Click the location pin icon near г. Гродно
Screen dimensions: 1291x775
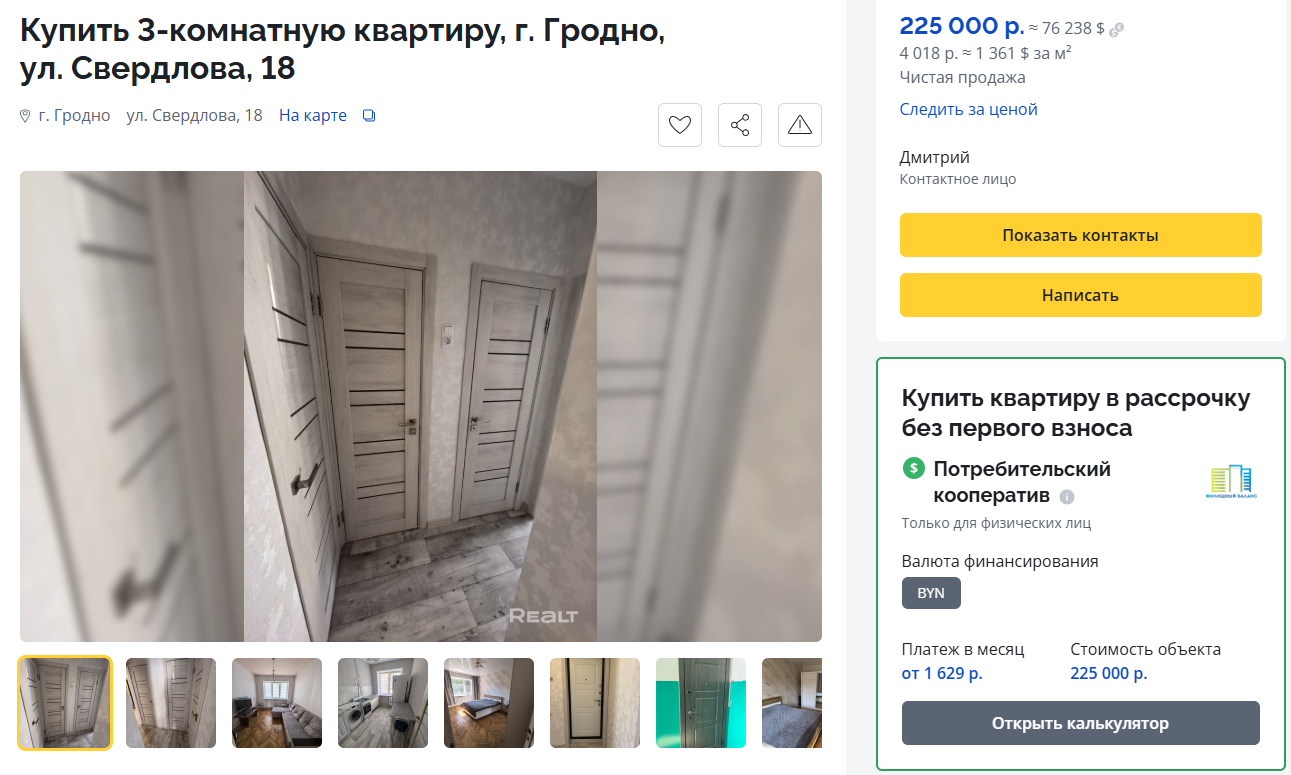[26, 116]
